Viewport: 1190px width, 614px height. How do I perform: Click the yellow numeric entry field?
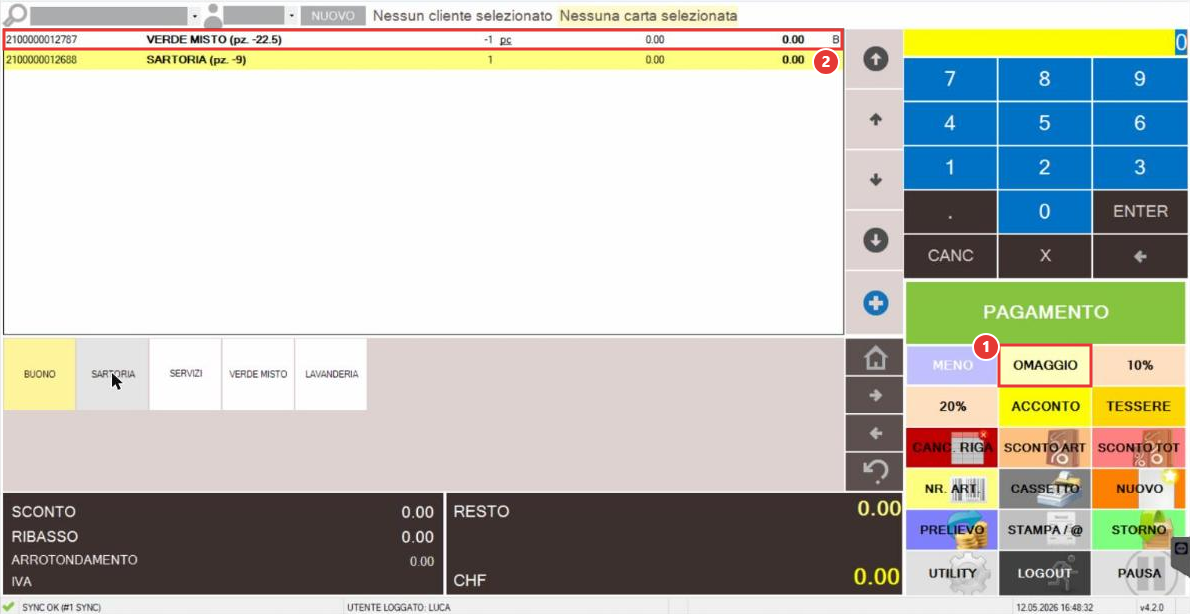click(1046, 43)
